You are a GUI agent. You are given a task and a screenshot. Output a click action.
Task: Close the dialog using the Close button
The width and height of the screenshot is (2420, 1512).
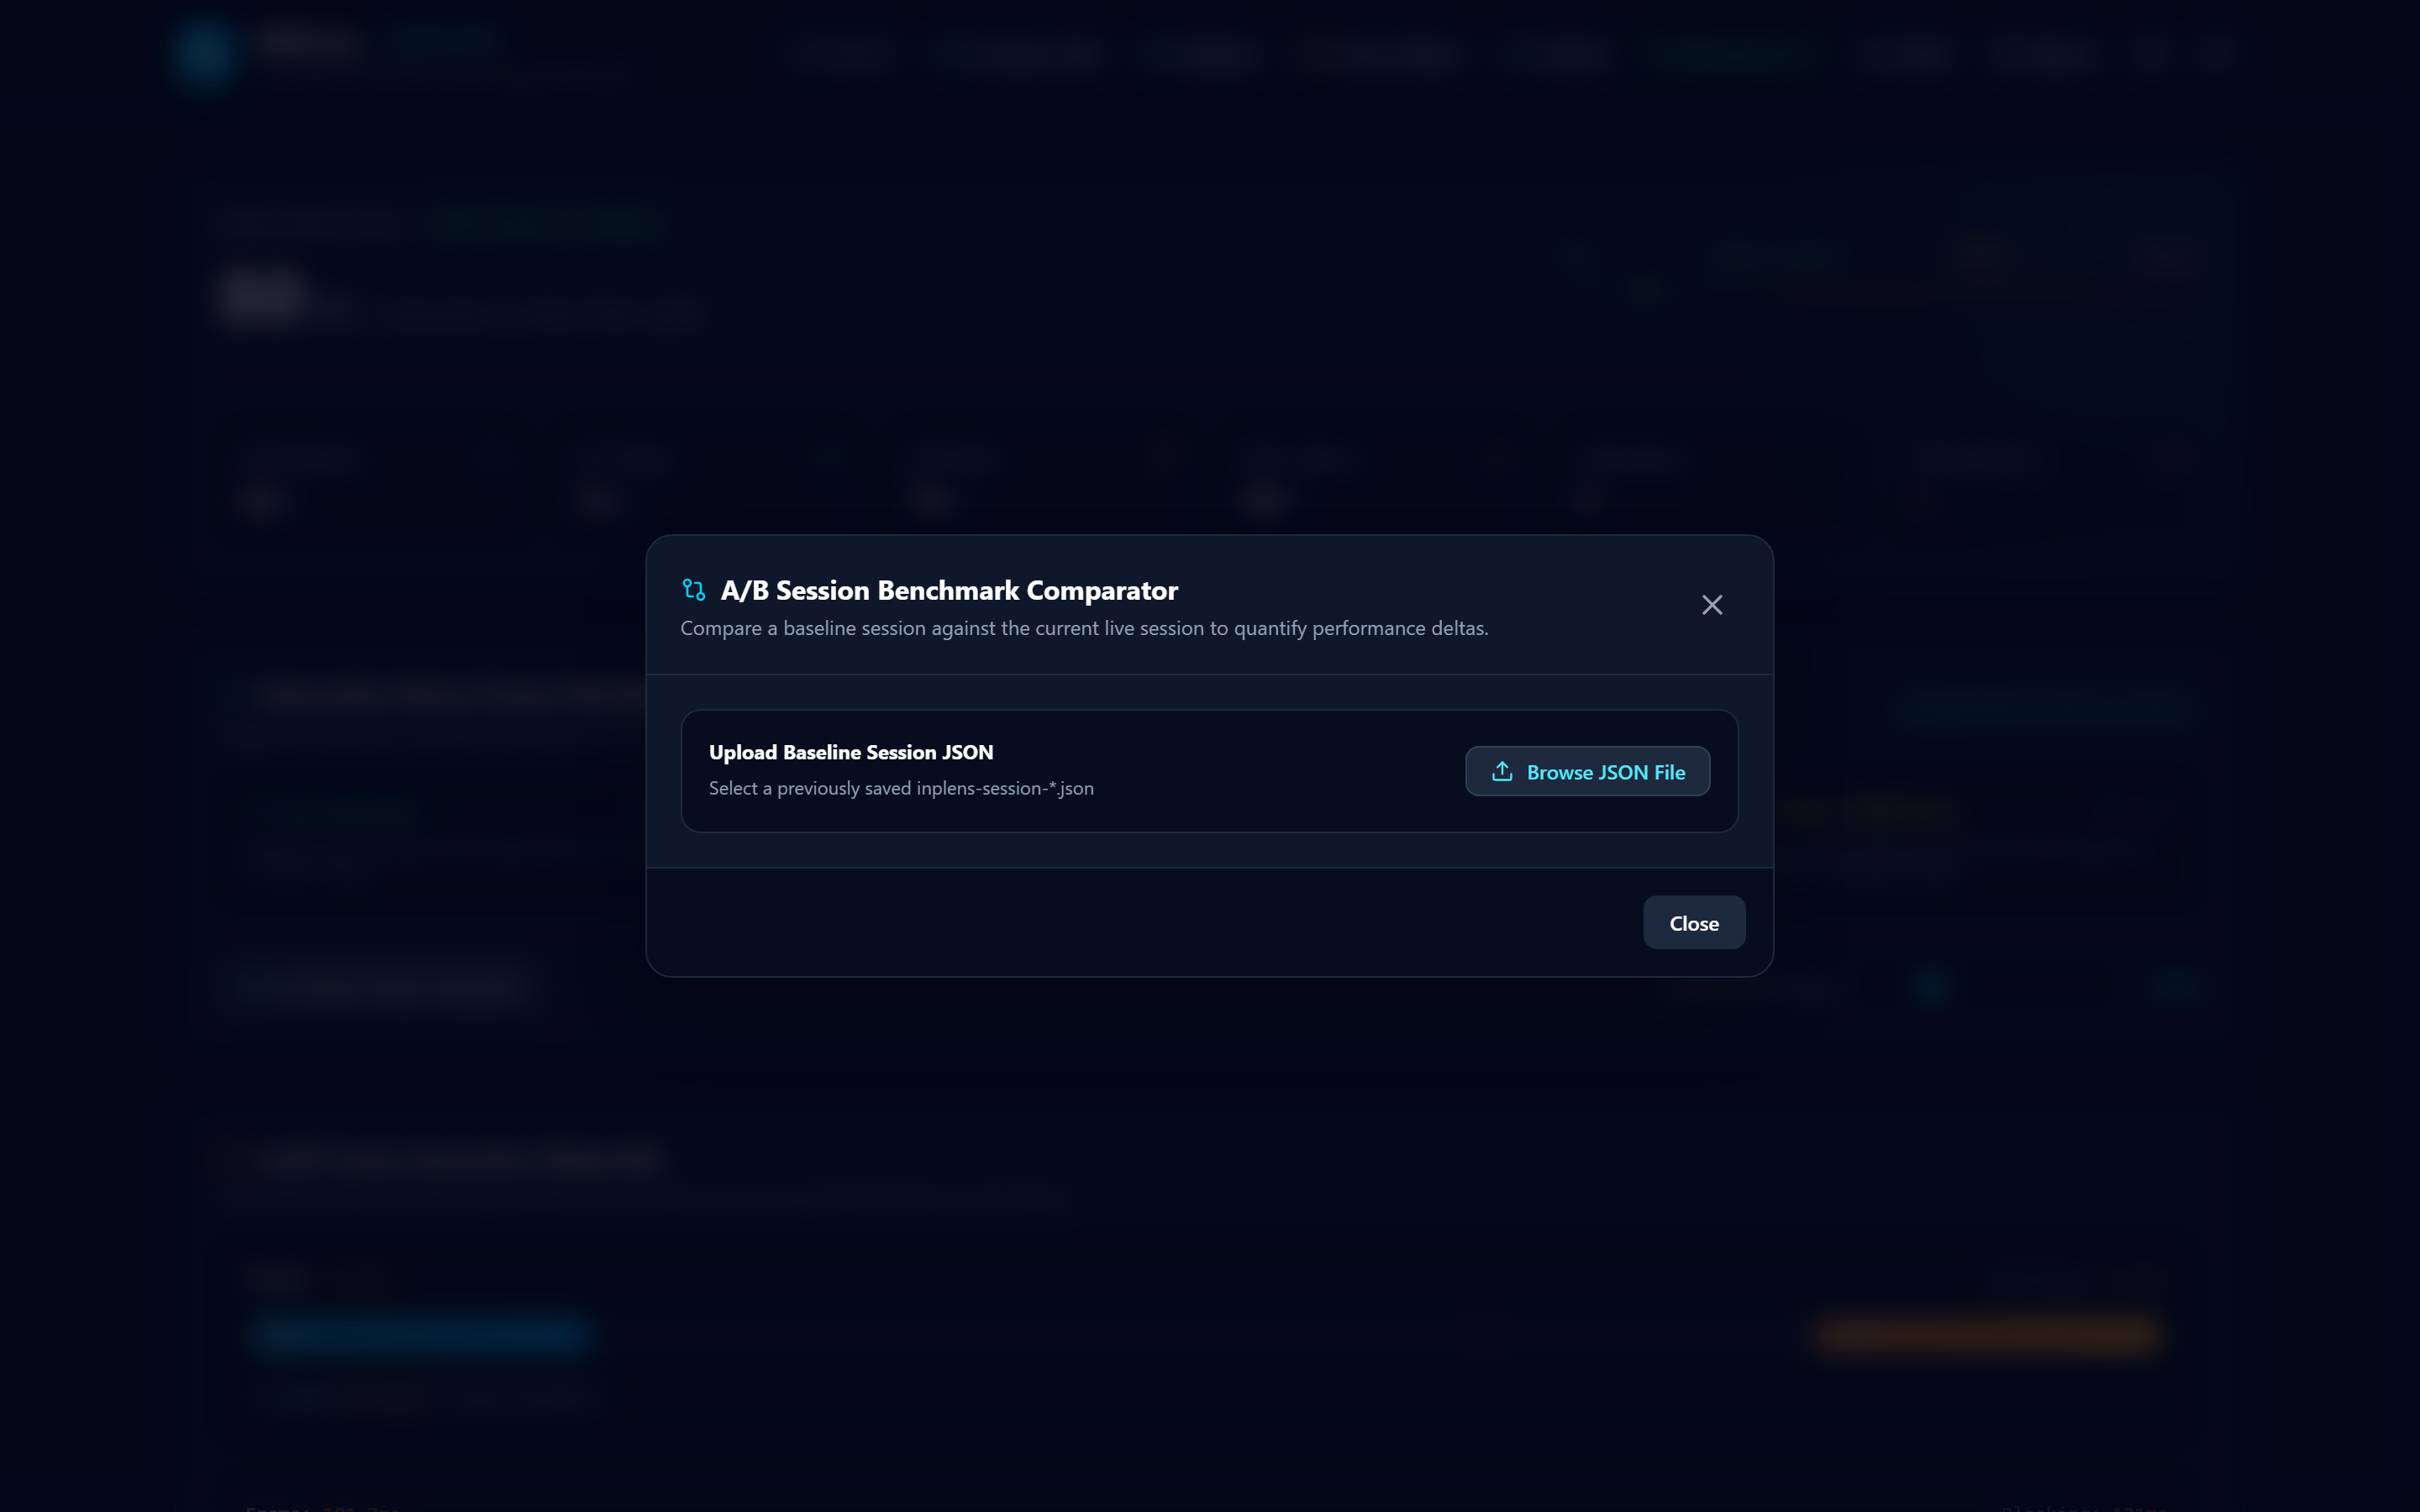click(1694, 923)
